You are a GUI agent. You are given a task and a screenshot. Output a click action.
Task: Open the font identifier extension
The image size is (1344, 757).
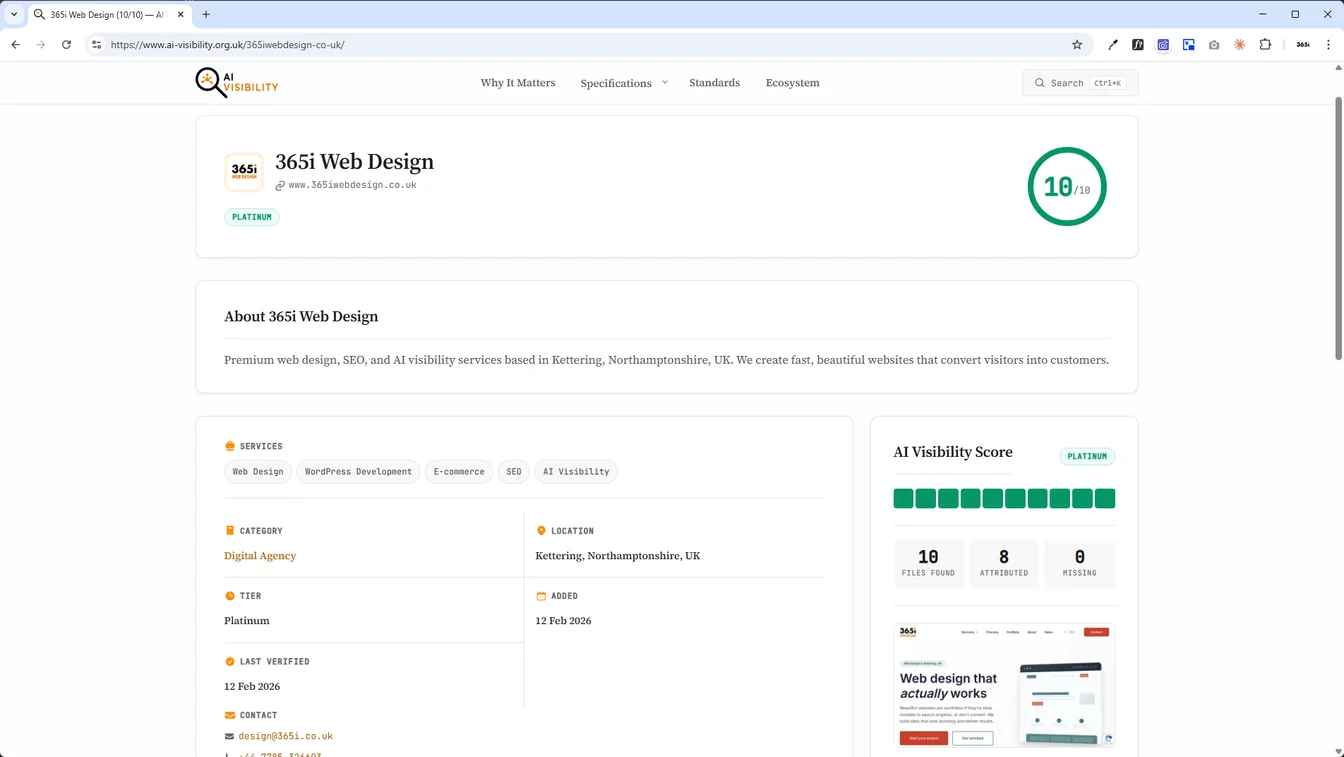pyautogui.click(x=1138, y=45)
